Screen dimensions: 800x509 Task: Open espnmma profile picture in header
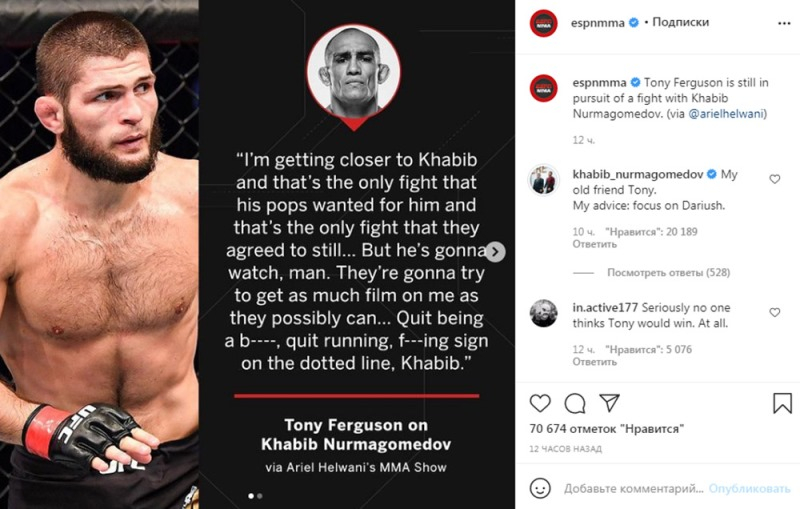coord(543,22)
